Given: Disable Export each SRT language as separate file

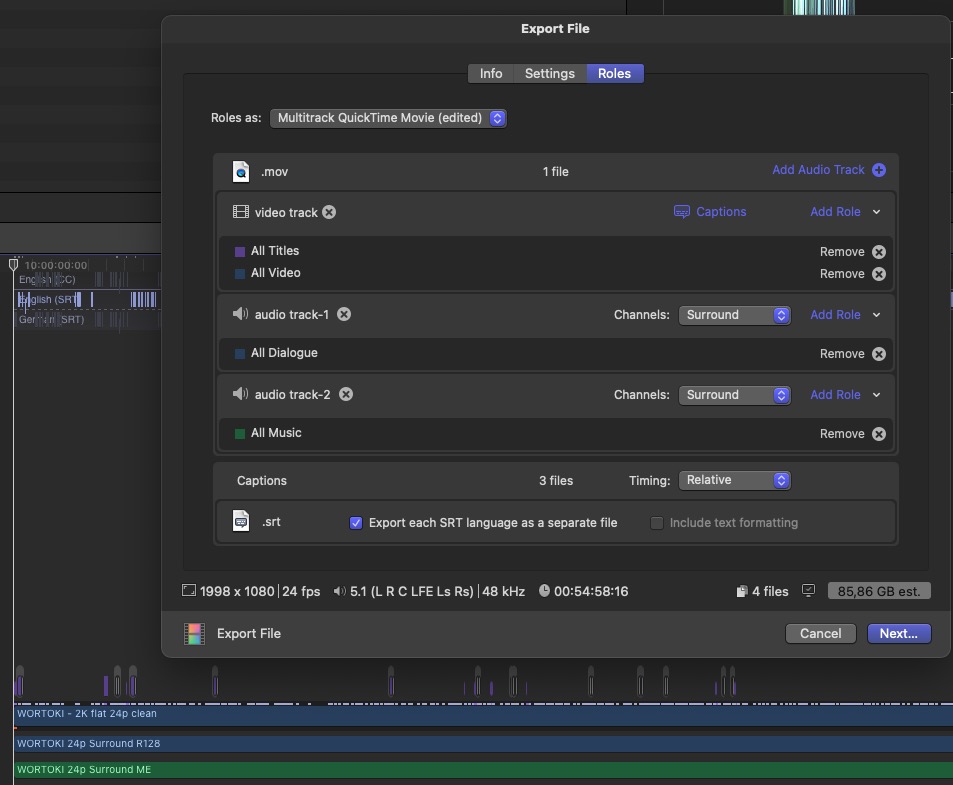Looking at the screenshot, I should tap(356, 523).
